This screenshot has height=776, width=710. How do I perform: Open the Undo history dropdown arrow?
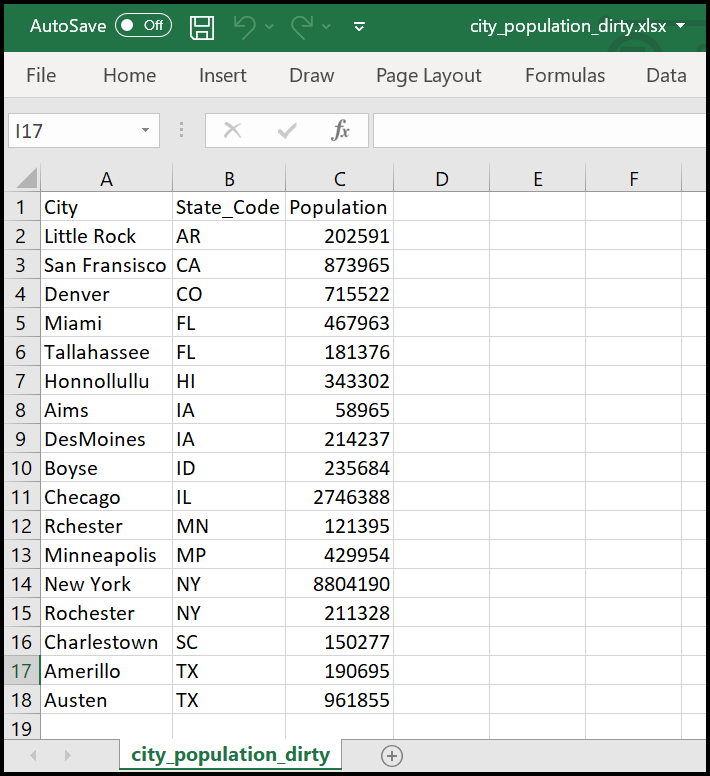click(269, 26)
